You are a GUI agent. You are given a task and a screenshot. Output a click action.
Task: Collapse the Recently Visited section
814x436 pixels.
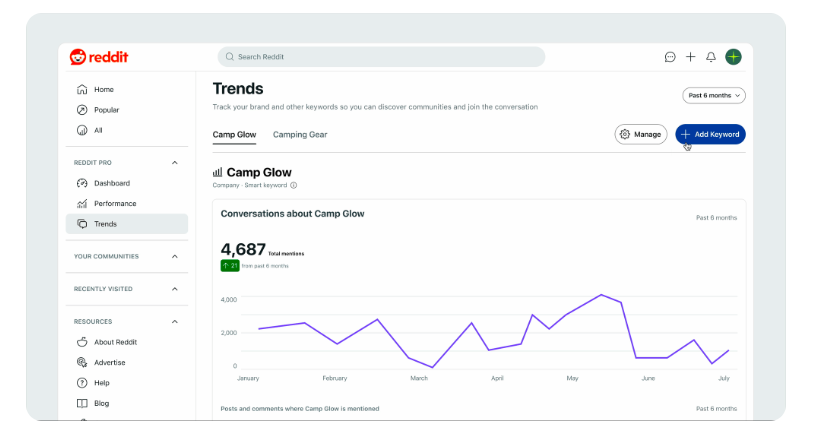175,289
